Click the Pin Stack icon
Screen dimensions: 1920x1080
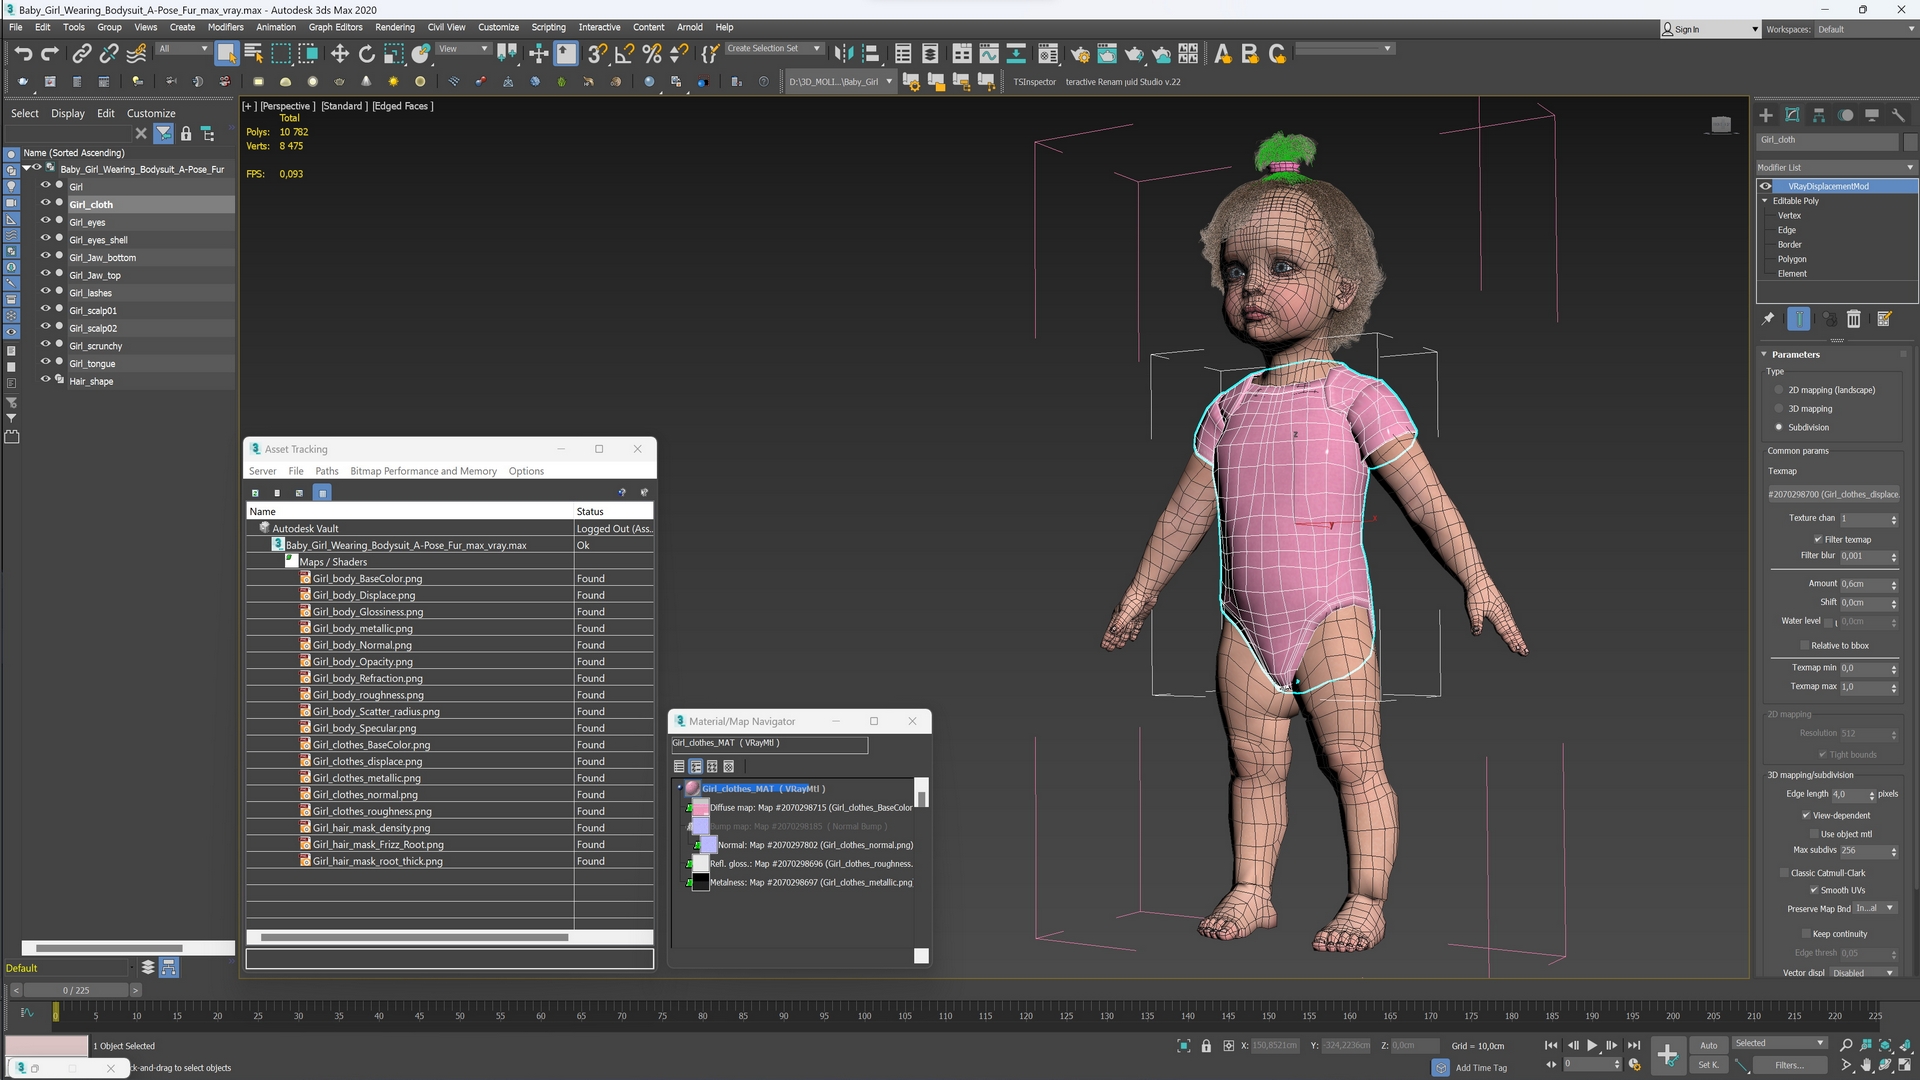pyautogui.click(x=1768, y=319)
